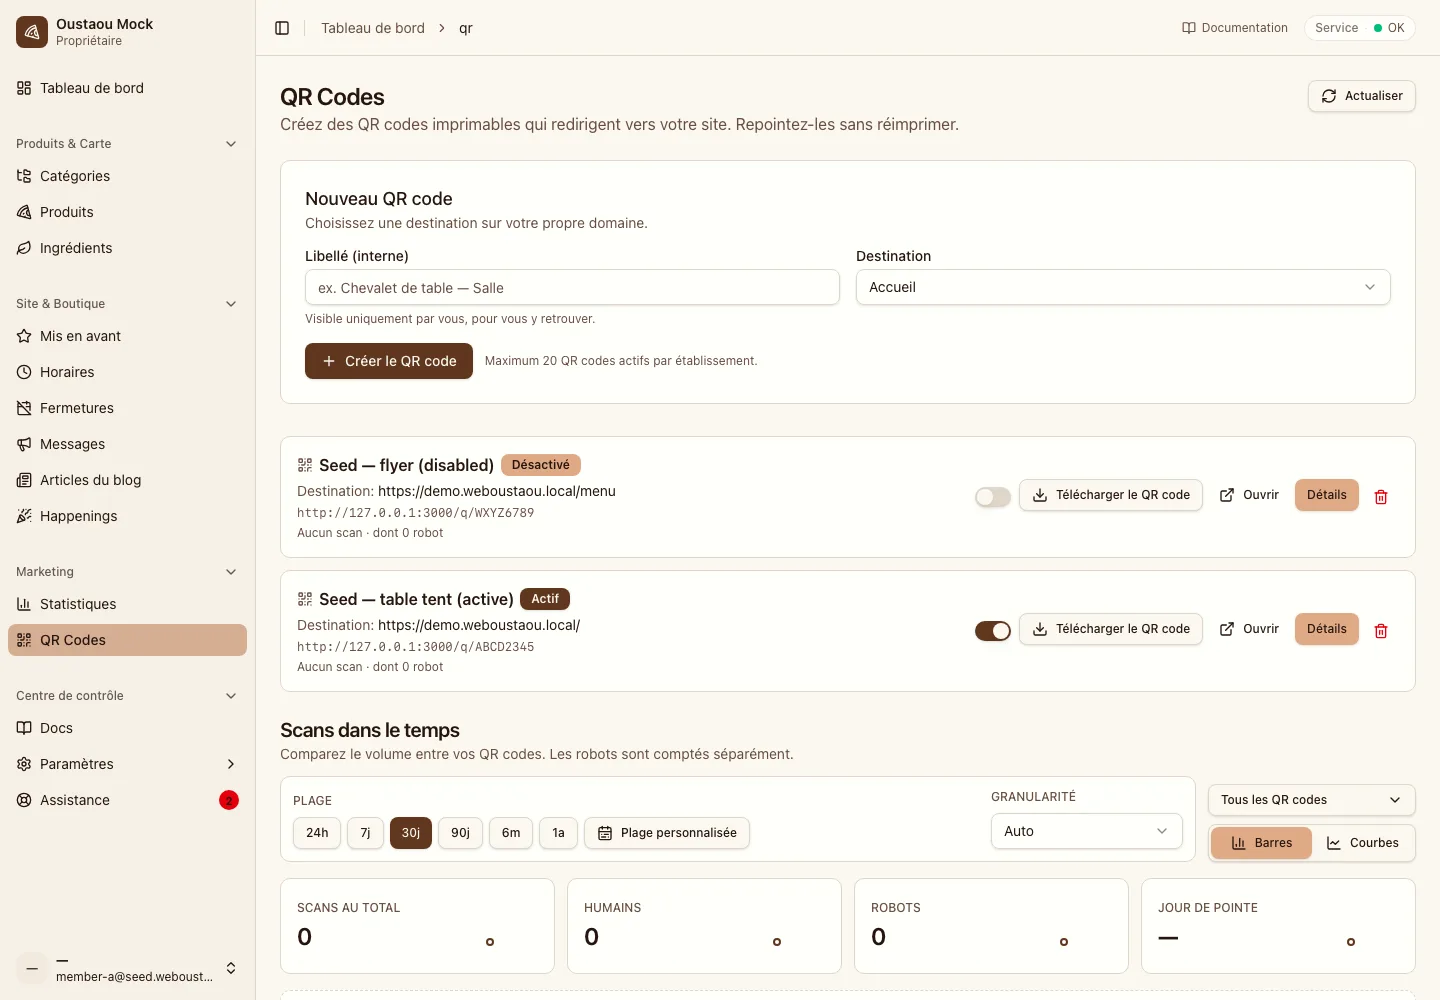The width and height of the screenshot is (1440, 1000).
Task: Delete the Seed table tent (active) QR code
Action: 1381,630
